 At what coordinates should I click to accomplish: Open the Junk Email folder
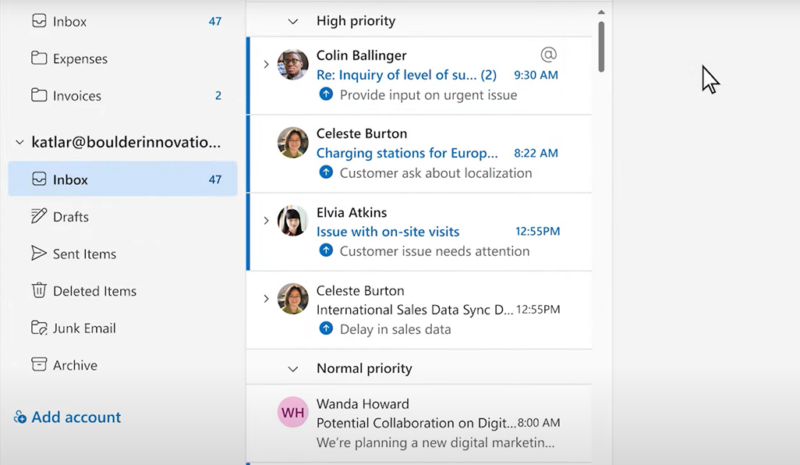coord(122,328)
